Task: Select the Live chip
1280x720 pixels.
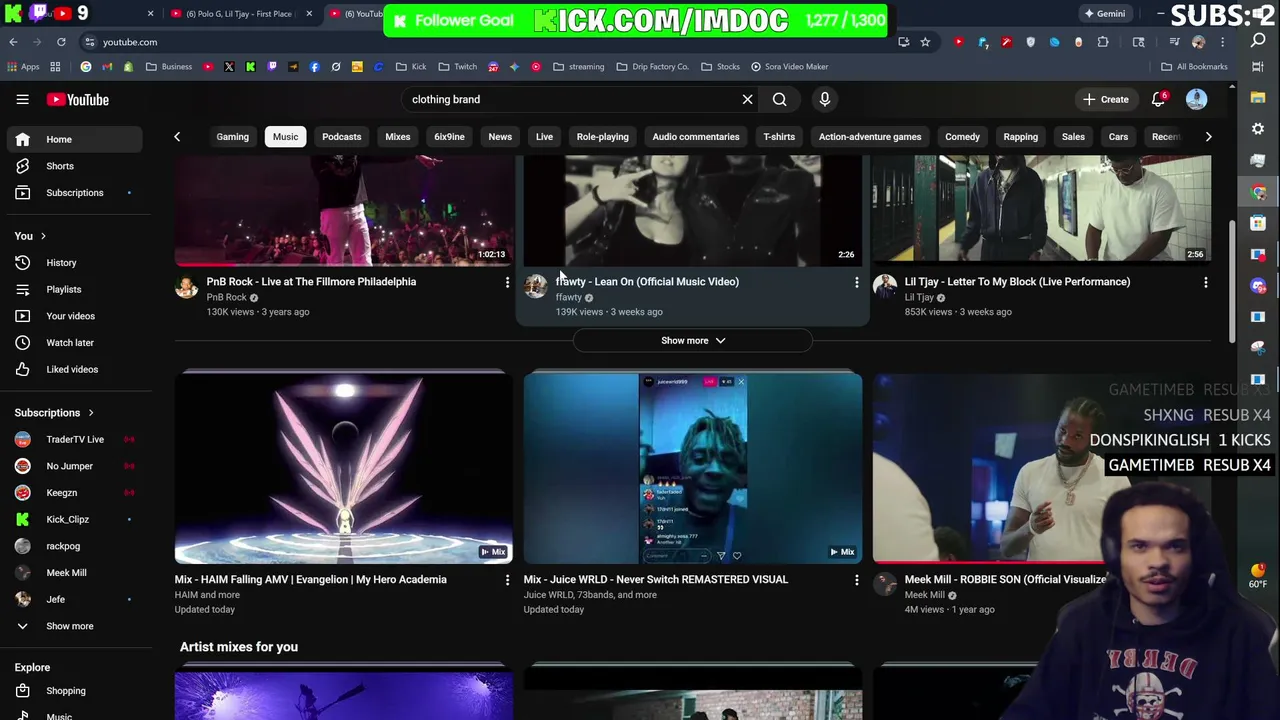Action: click(x=544, y=137)
